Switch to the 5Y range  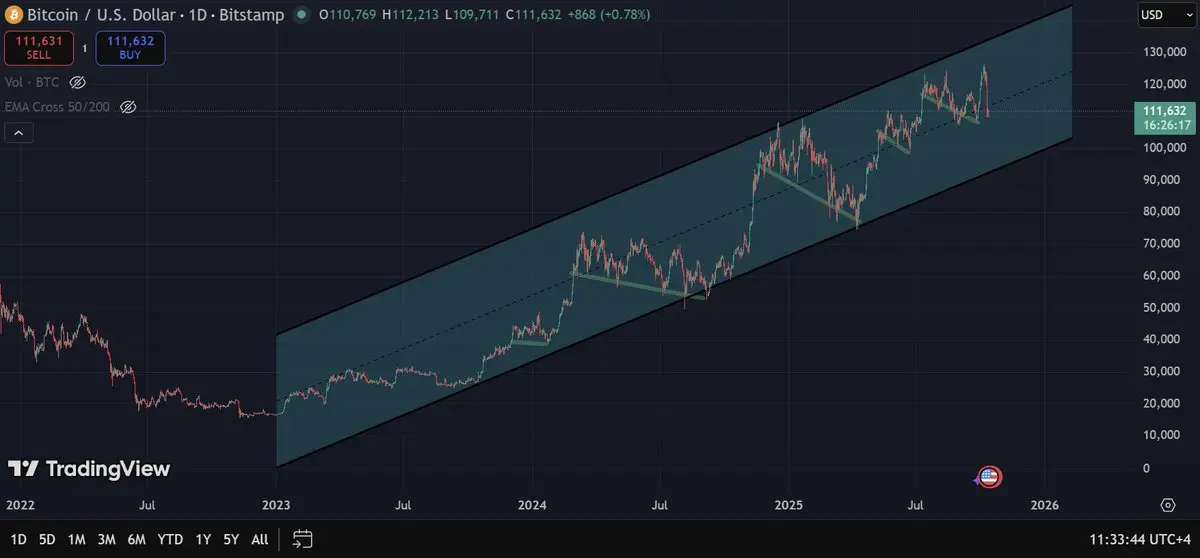(x=231, y=539)
